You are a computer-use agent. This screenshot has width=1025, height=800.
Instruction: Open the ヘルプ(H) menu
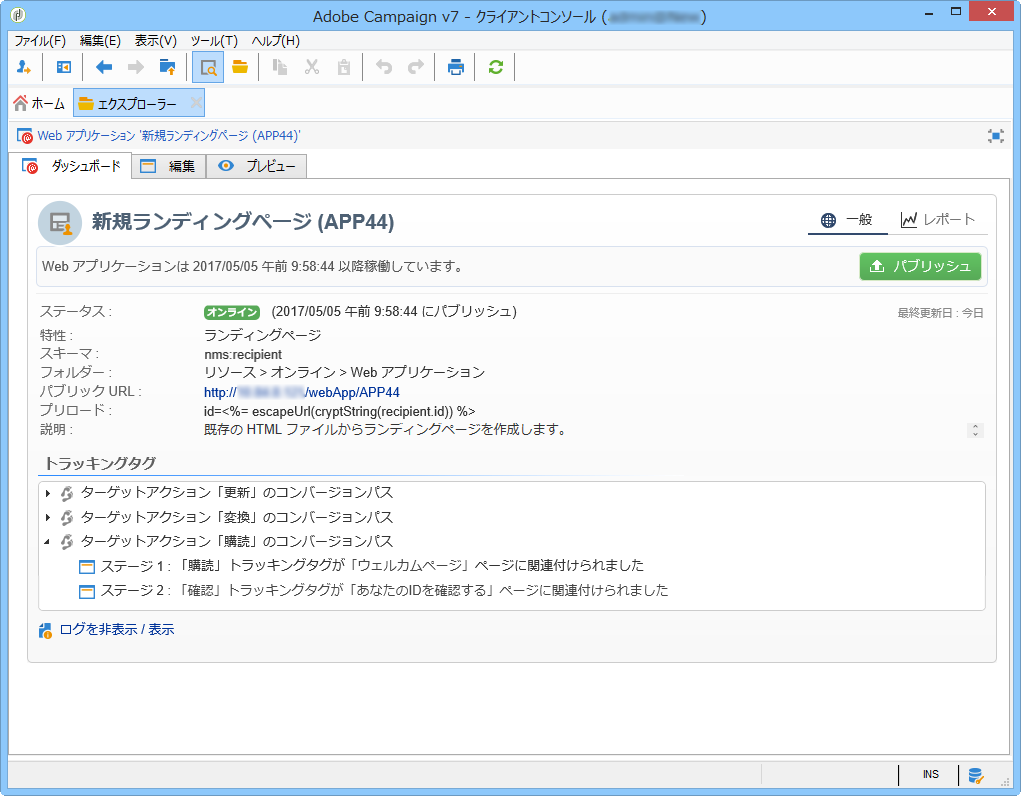(x=275, y=41)
